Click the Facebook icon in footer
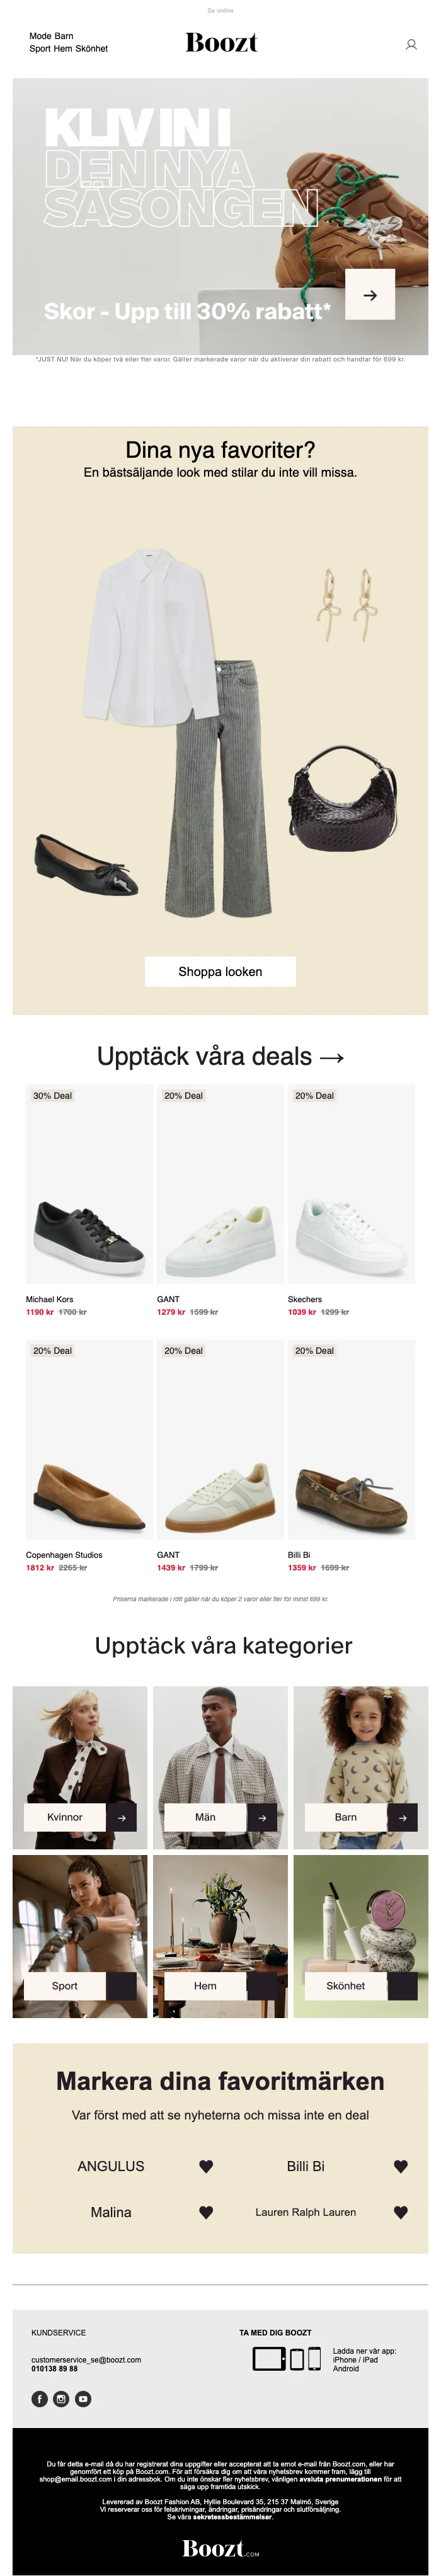441x2576 pixels. pyautogui.click(x=40, y=2398)
